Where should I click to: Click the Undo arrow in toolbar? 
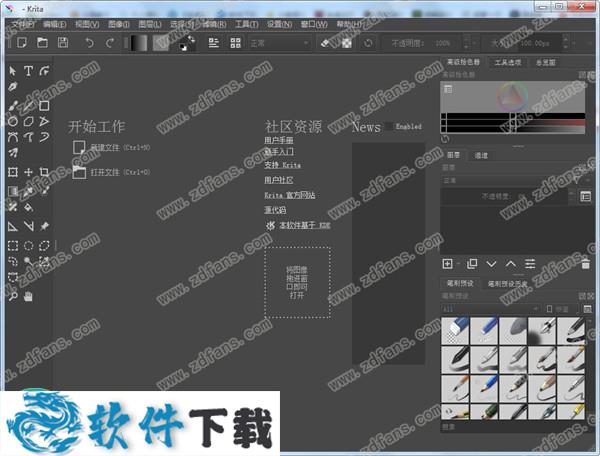(x=90, y=42)
